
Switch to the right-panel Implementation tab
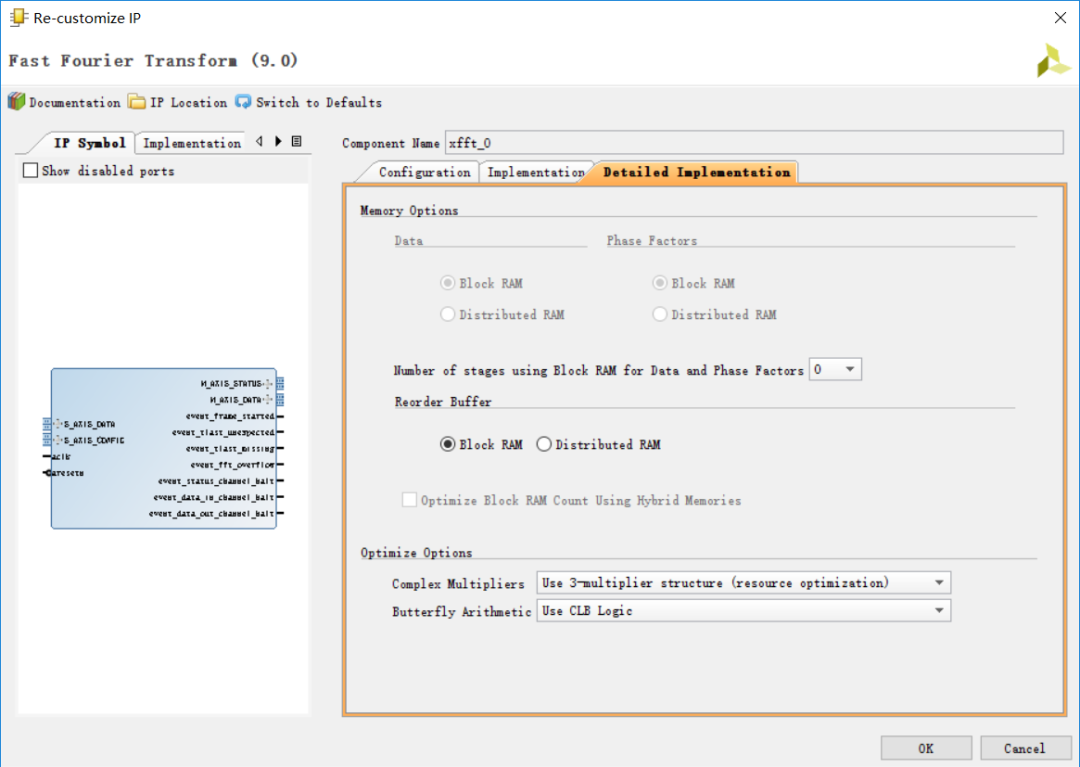[535, 172]
